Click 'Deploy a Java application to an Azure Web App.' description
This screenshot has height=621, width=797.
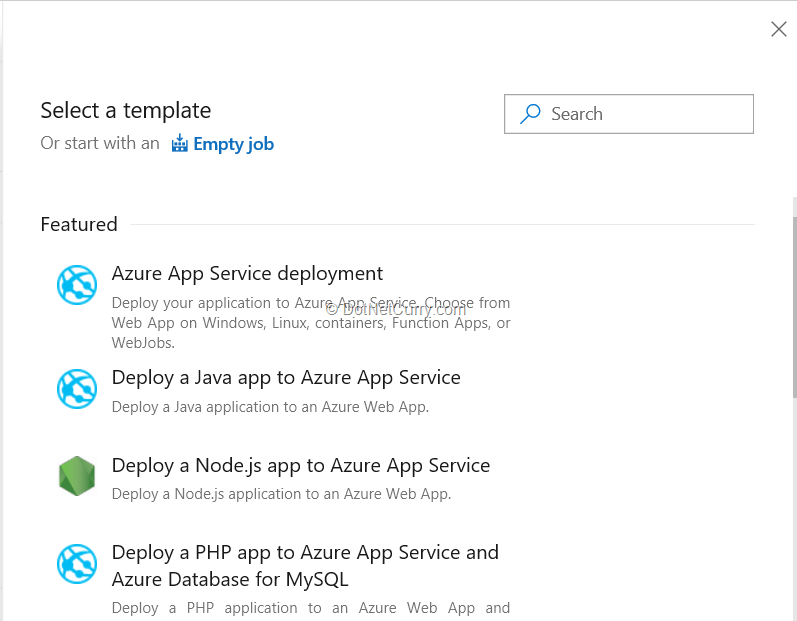[270, 407]
